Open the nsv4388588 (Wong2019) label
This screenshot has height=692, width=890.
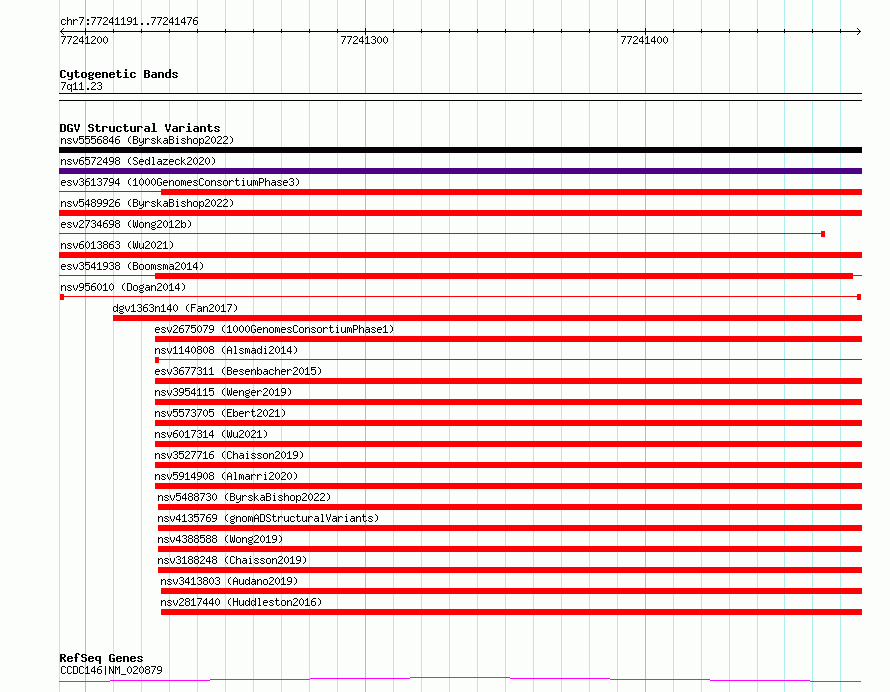click(x=220, y=539)
